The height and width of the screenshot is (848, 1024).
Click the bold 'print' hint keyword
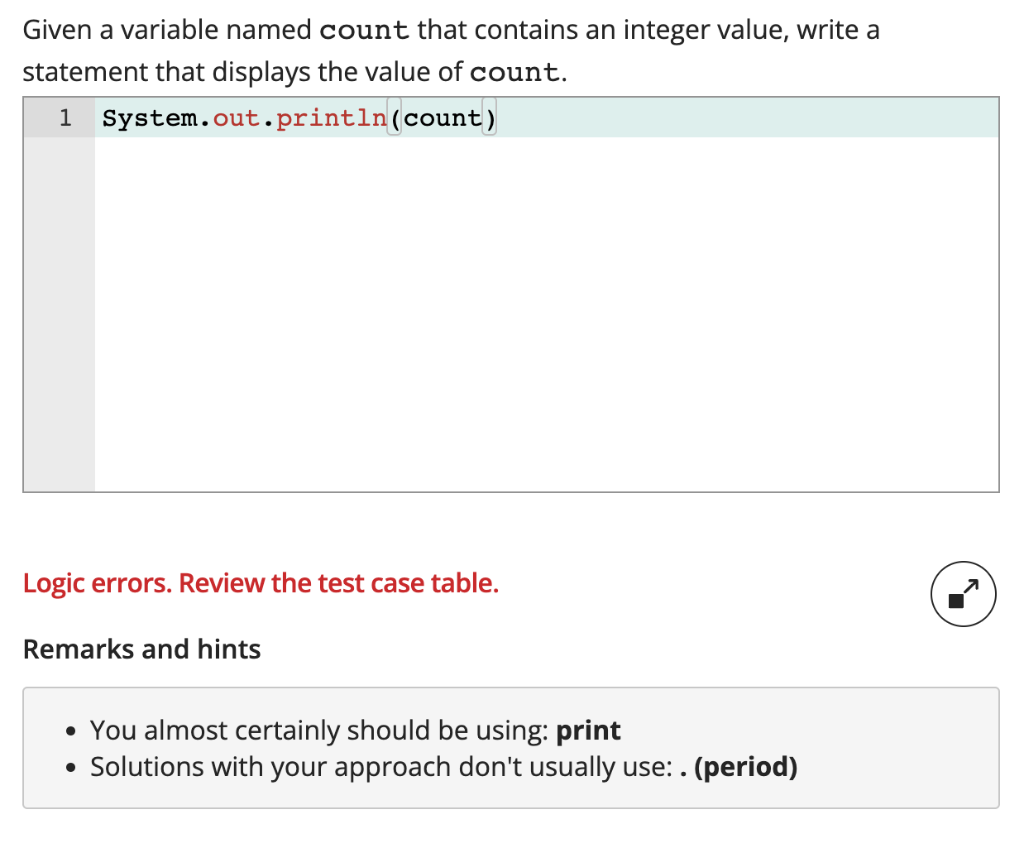[x=588, y=730]
